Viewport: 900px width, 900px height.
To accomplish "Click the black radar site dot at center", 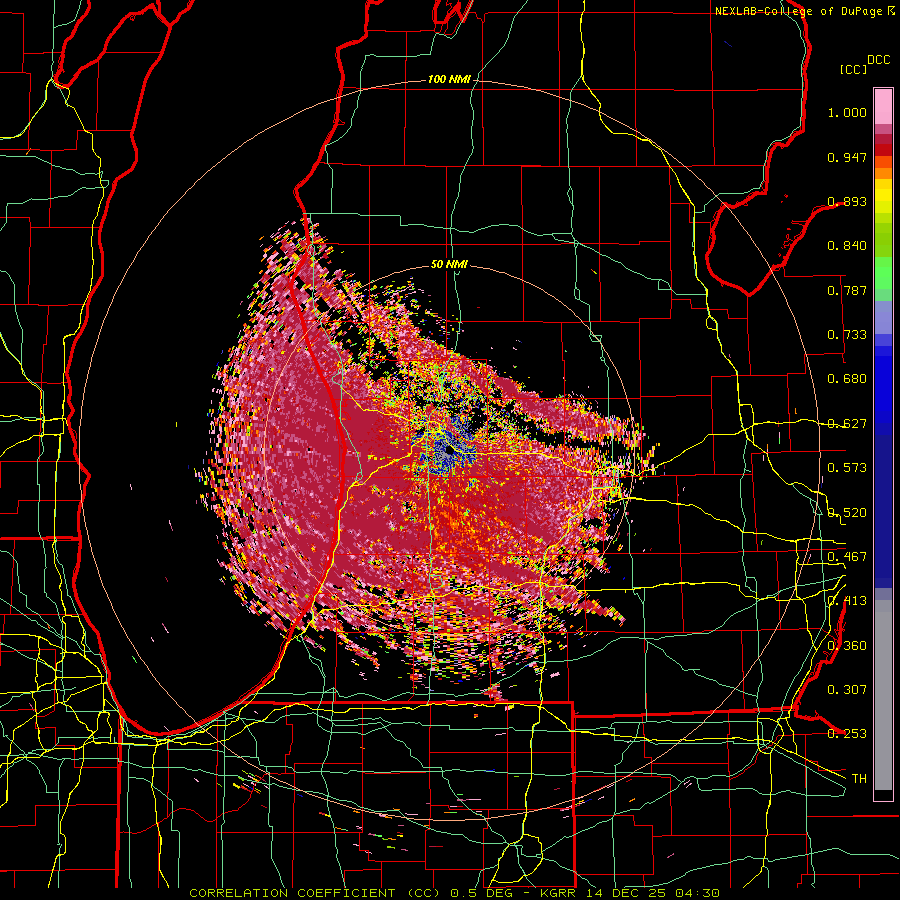I will point(449,451).
